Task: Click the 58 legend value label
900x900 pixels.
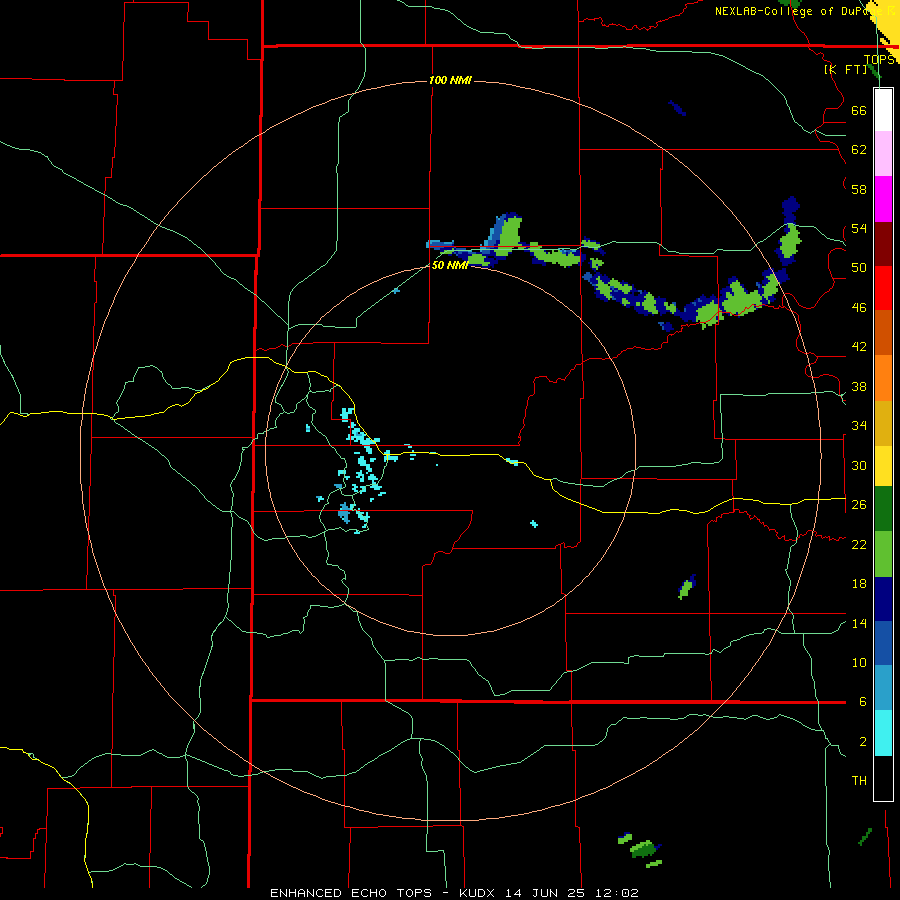Action: click(x=859, y=189)
